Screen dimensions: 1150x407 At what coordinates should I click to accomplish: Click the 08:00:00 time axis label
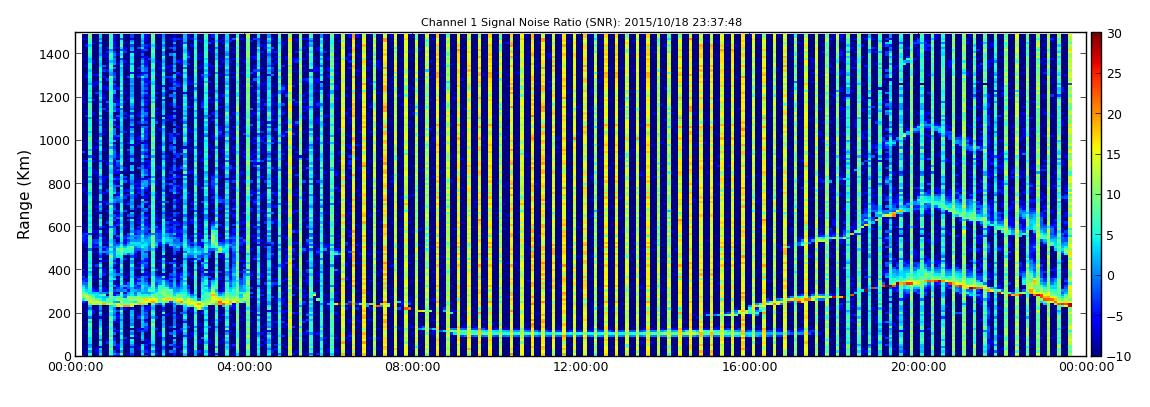pyautogui.click(x=411, y=367)
